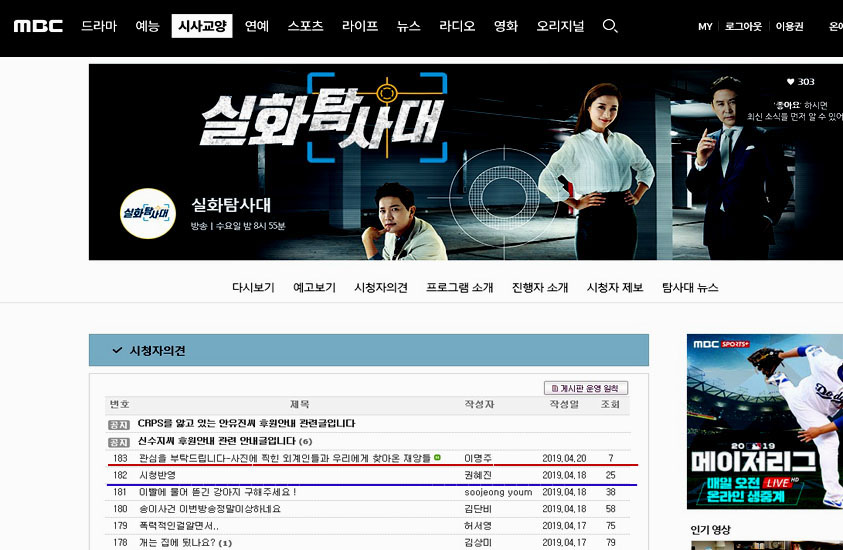Open the MY page link
The image size is (843, 550).
[705, 27]
